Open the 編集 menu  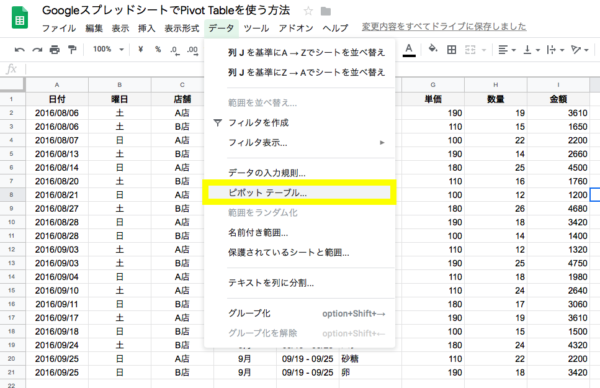(x=94, y=28)
